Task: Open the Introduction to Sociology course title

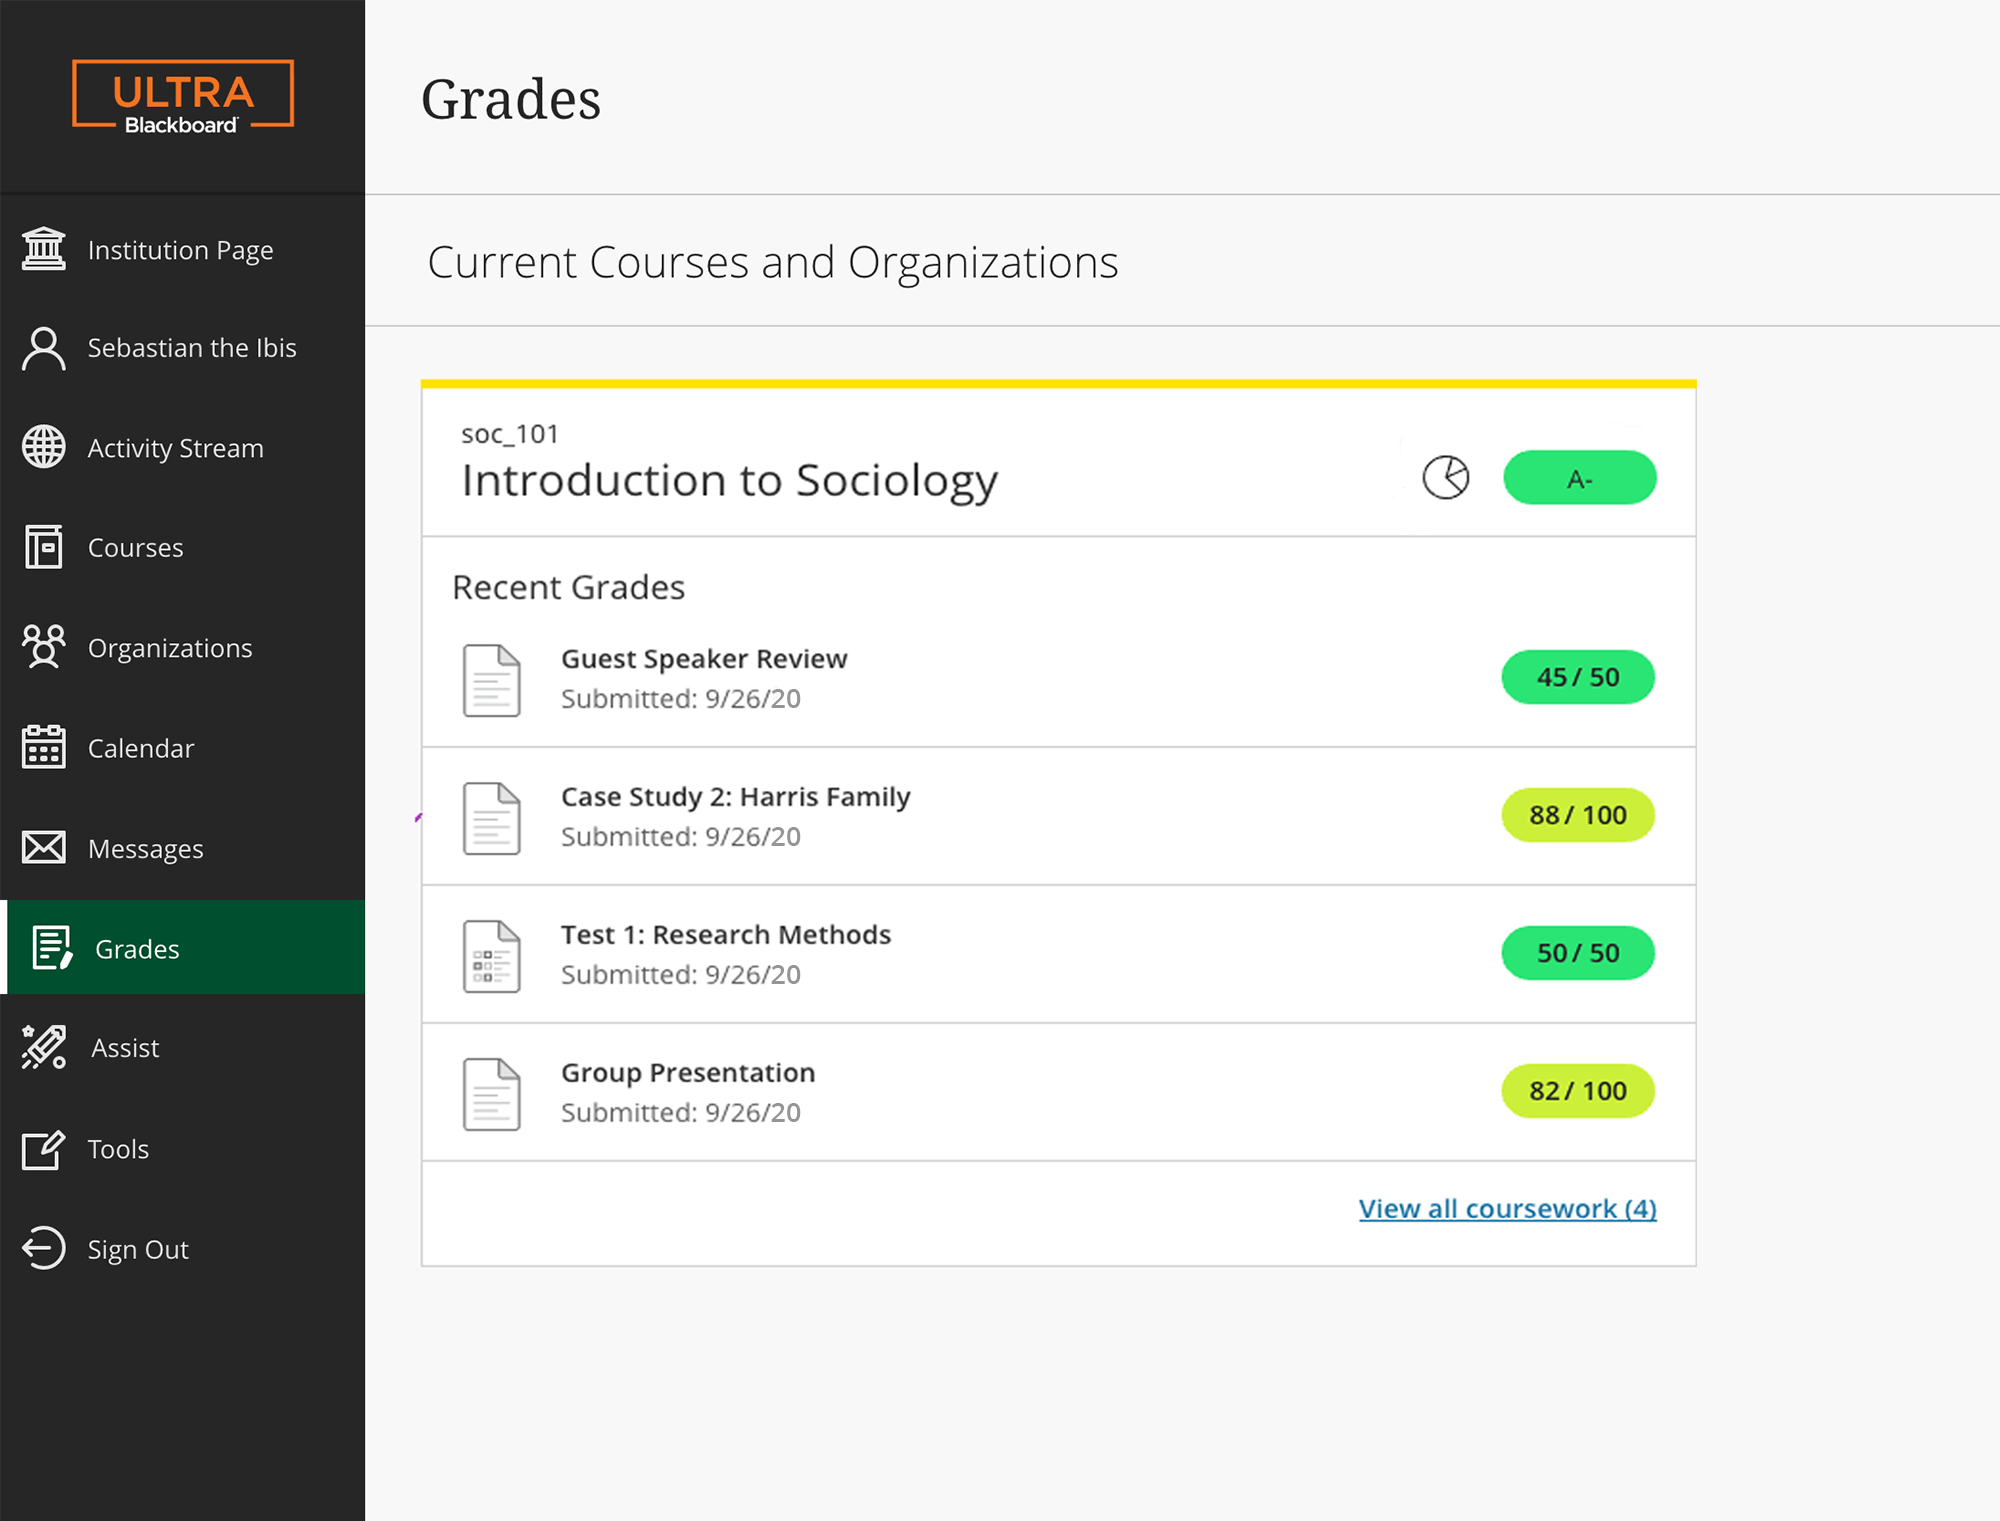Action: pyautogui.click(x=730, y=481)
